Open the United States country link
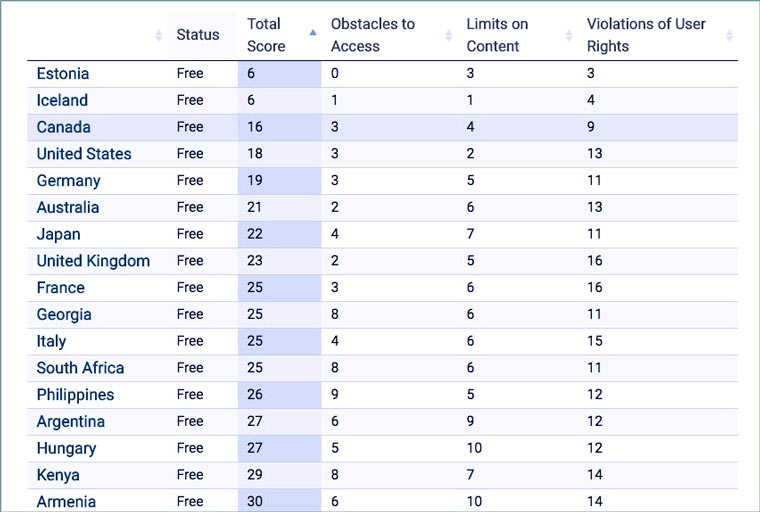Screen dimensions: 760x512 84,154
